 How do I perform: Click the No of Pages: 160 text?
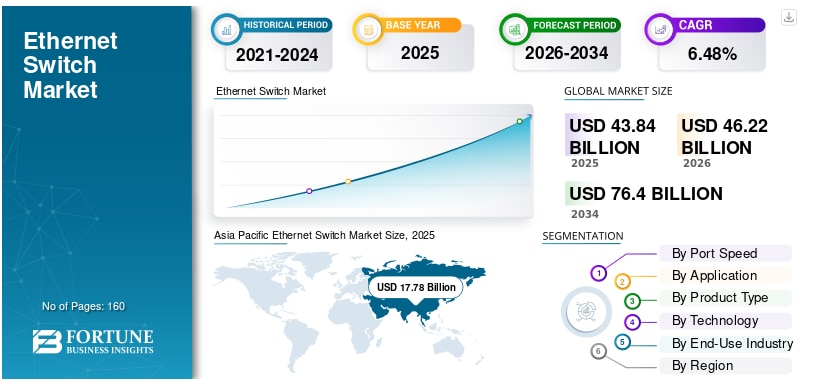[83, 306]
